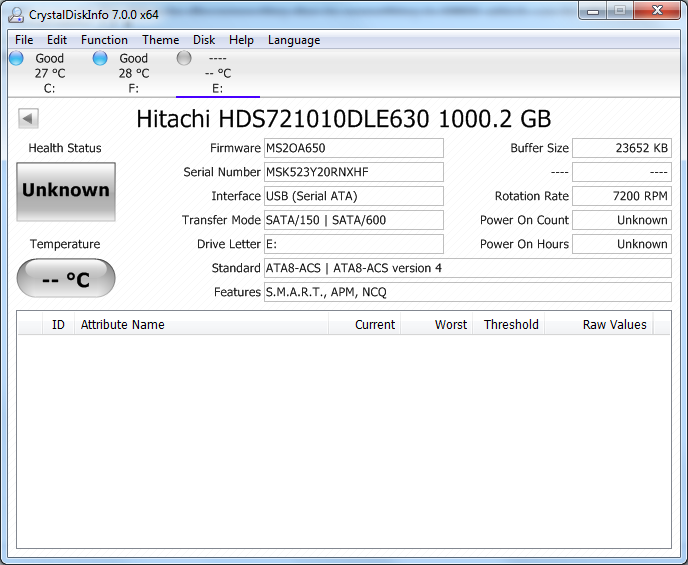
Task: Click the Rotation Rate value 7200 RPM
Action: coord(622,196)
